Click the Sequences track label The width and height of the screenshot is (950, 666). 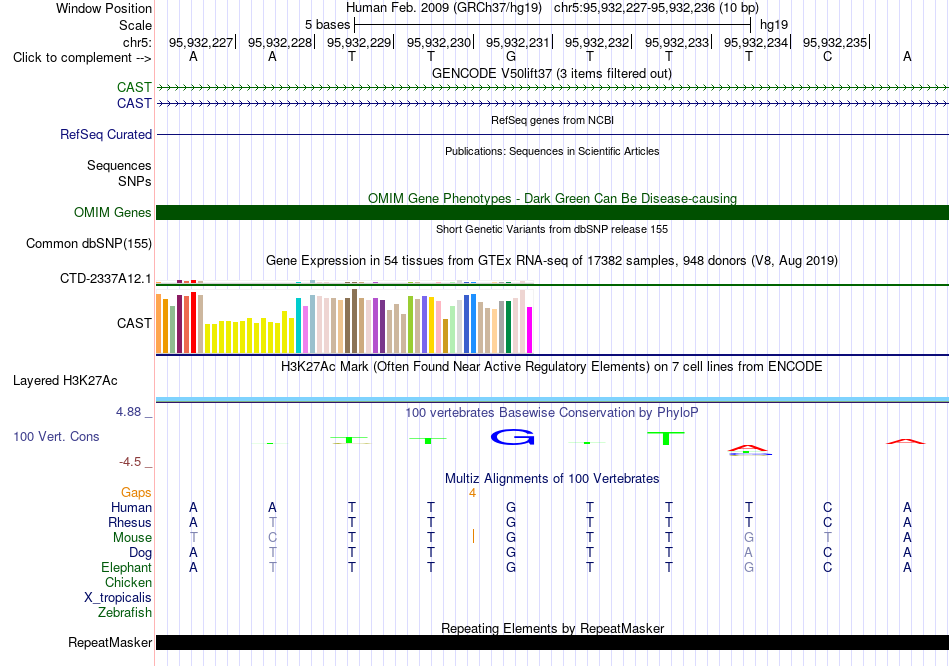coord(119,165)
